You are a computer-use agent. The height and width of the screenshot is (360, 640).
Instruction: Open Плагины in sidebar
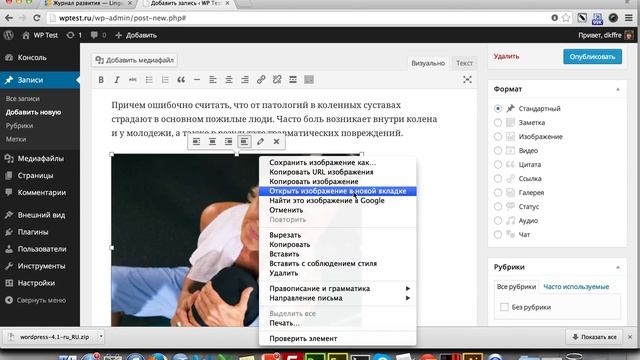click(40, 232)
